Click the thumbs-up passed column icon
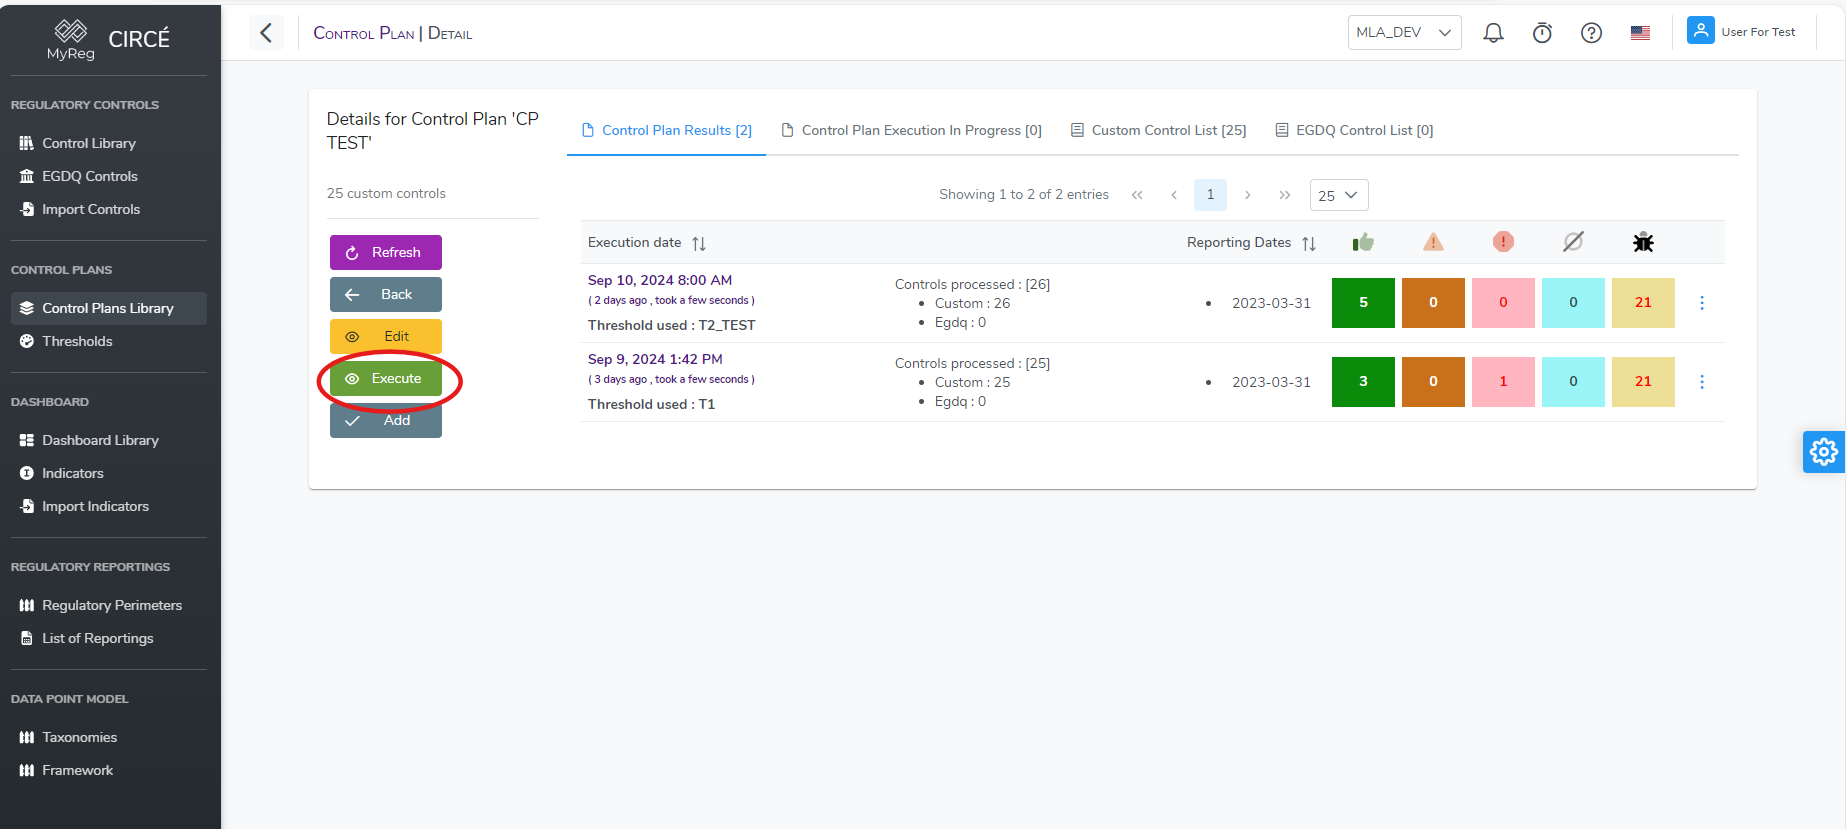 [x=1363, y=242]
